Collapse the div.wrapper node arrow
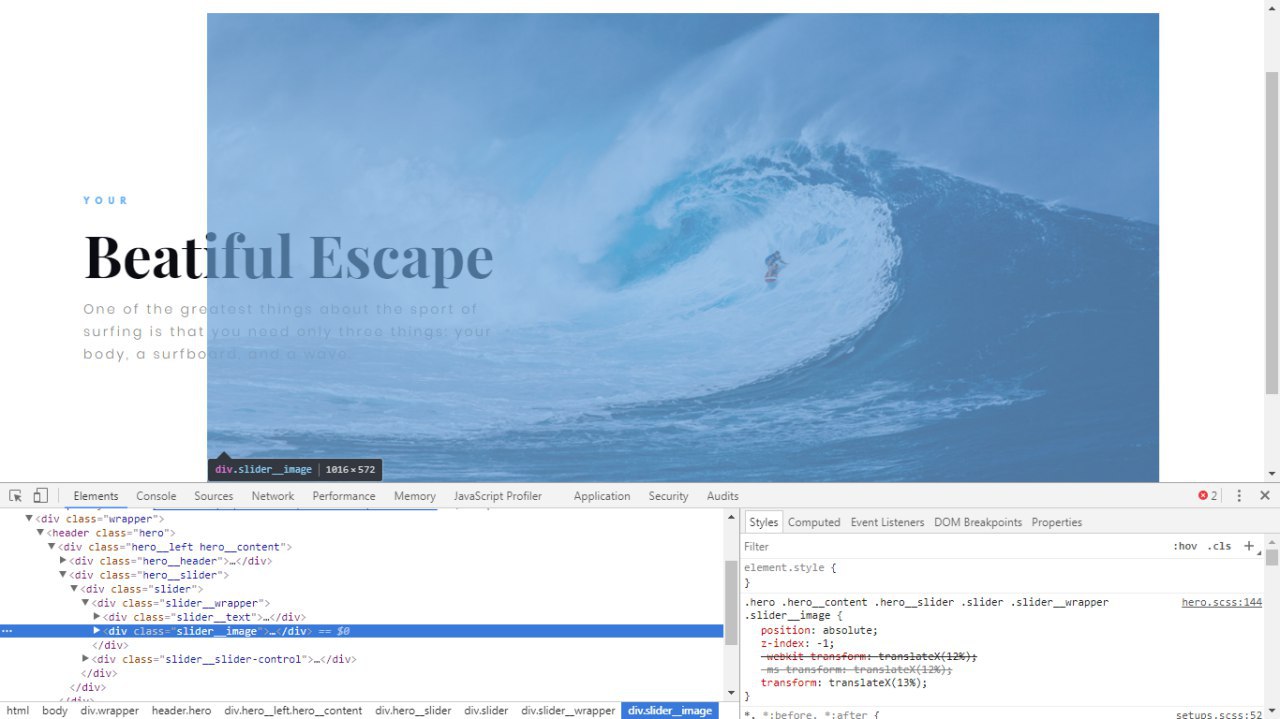The height and width of the screenshot is (719, 1280). (29, 519)
